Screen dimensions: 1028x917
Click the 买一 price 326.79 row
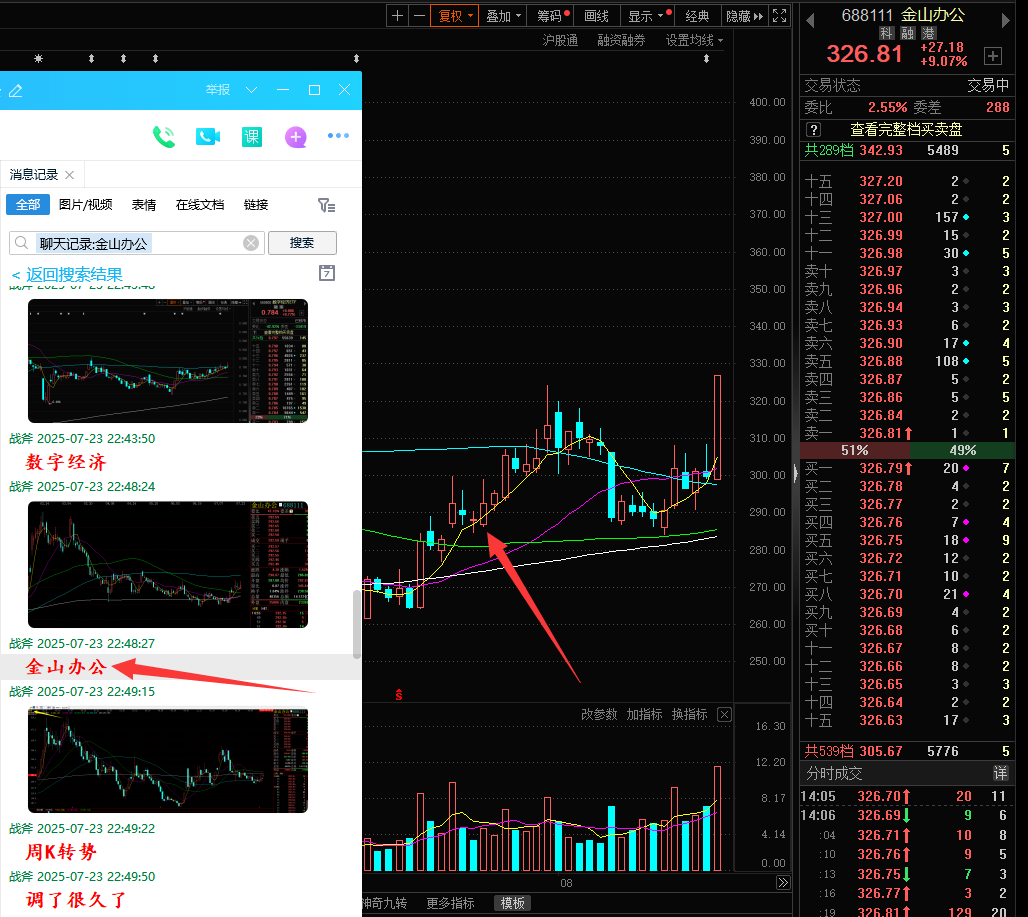click(907, 469)
